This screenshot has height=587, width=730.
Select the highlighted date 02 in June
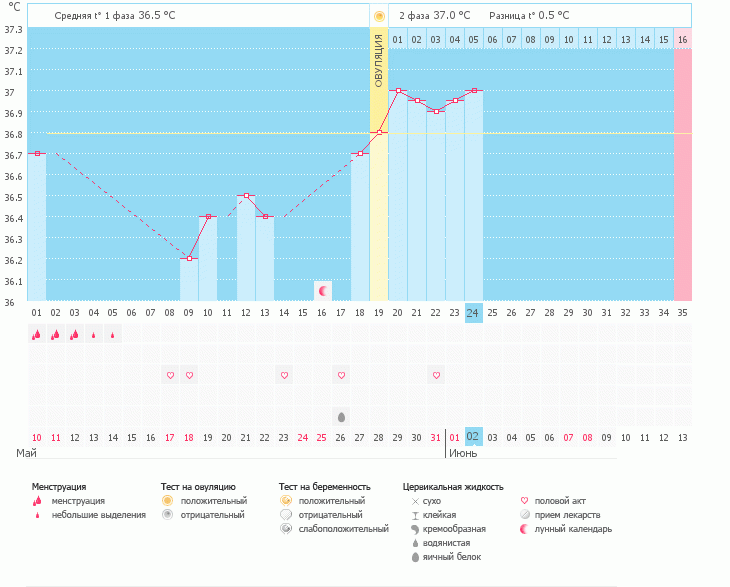[474, 437]
